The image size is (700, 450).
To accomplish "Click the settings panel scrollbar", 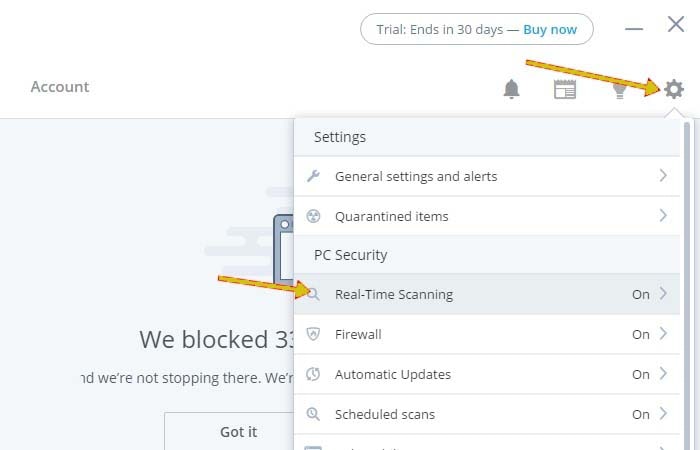I will pos(687,286).
